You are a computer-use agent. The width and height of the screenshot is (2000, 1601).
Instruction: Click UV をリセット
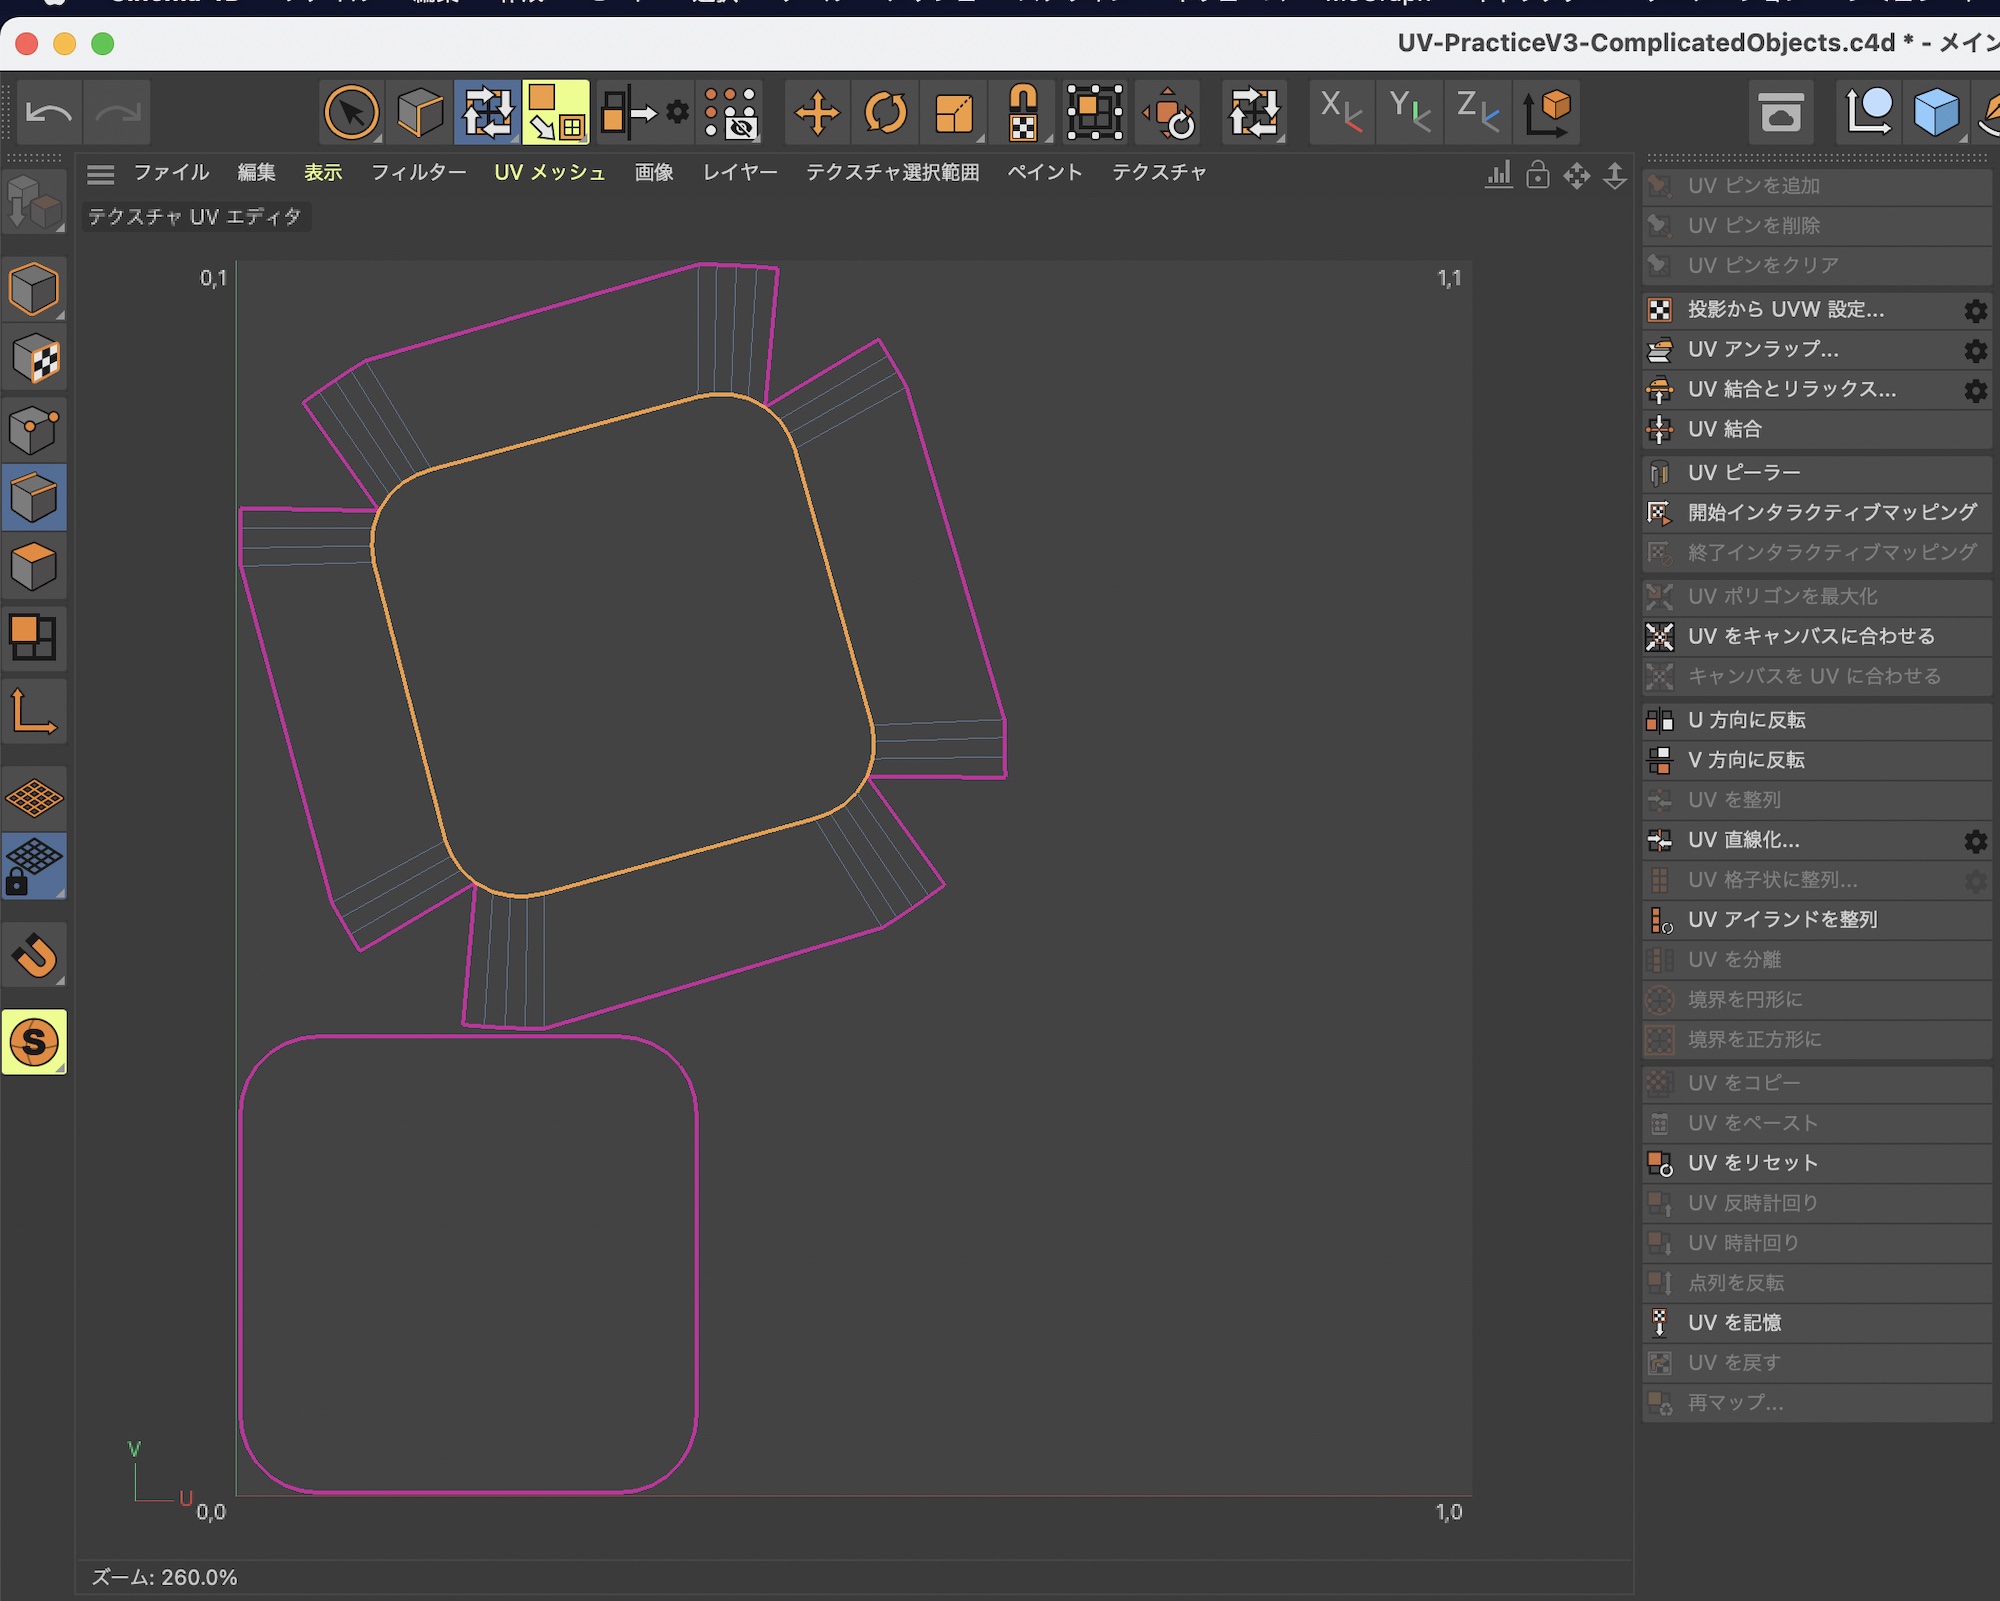[1752, 1163]
